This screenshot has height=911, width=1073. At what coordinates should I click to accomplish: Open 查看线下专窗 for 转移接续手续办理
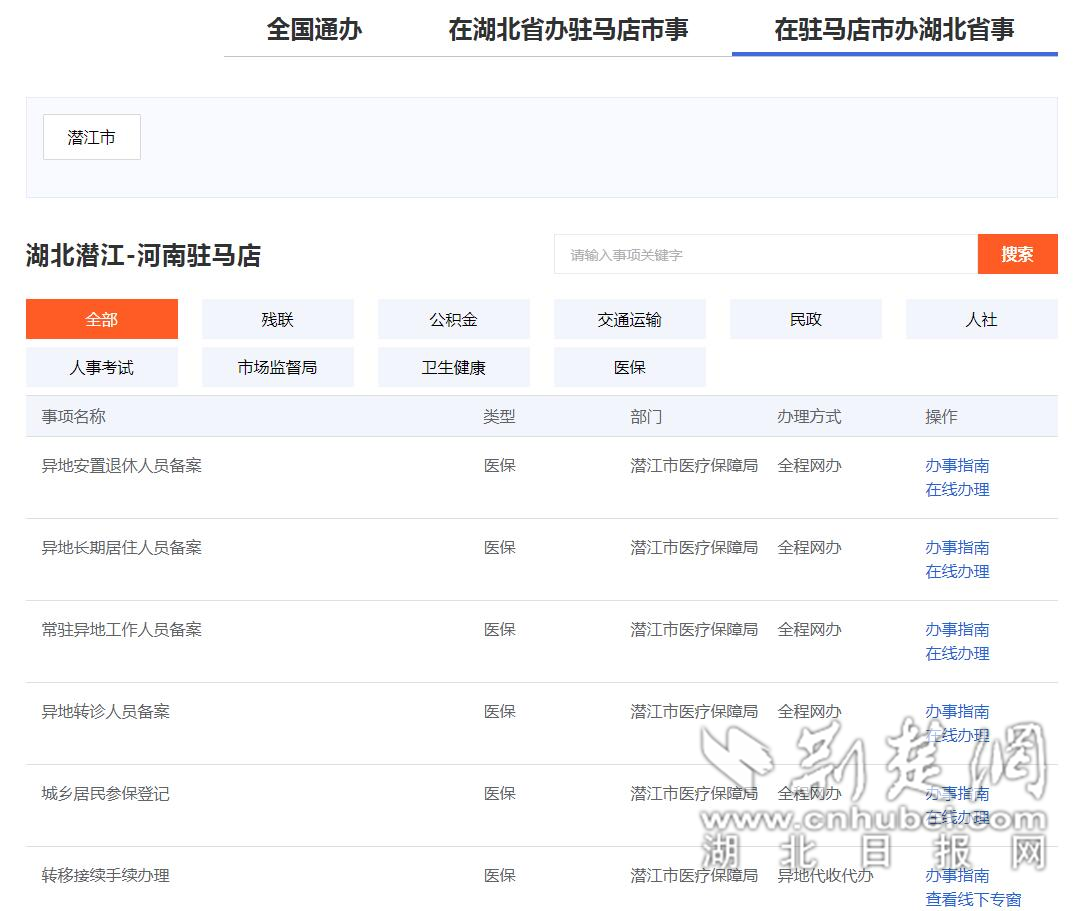pos(973,899)
